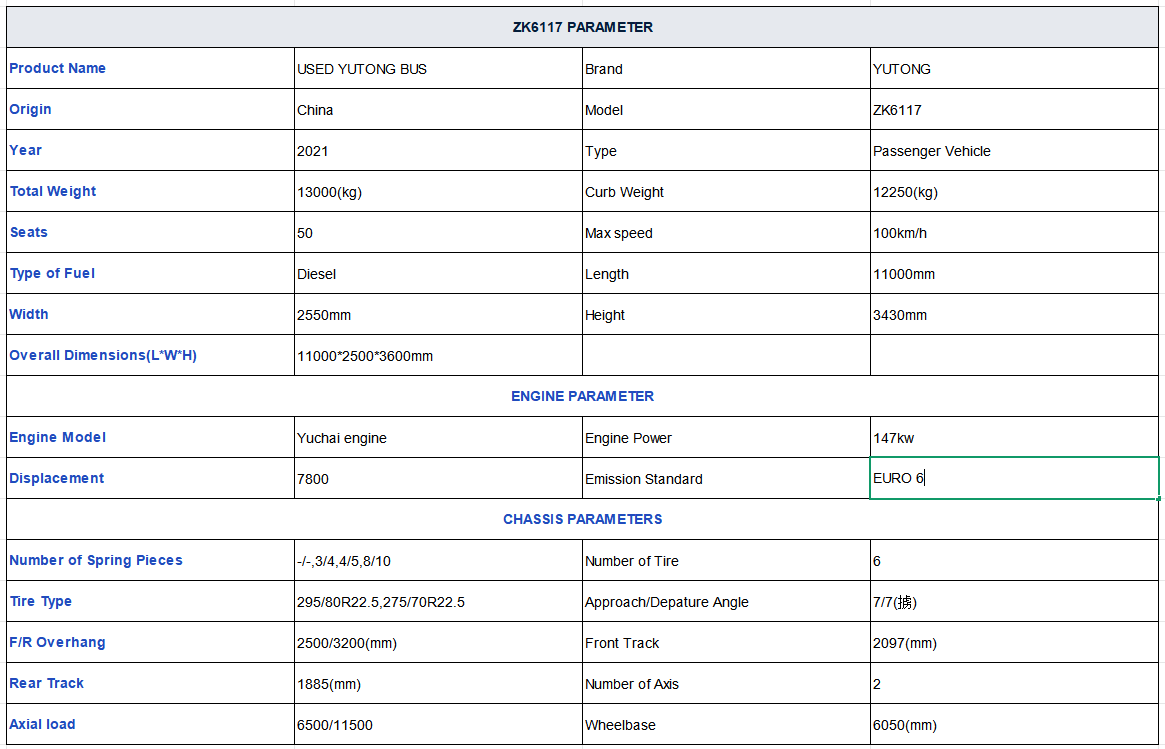Select the Engine Model label cell
This screenshot has width=1165, height=749.
click(151, 437)
